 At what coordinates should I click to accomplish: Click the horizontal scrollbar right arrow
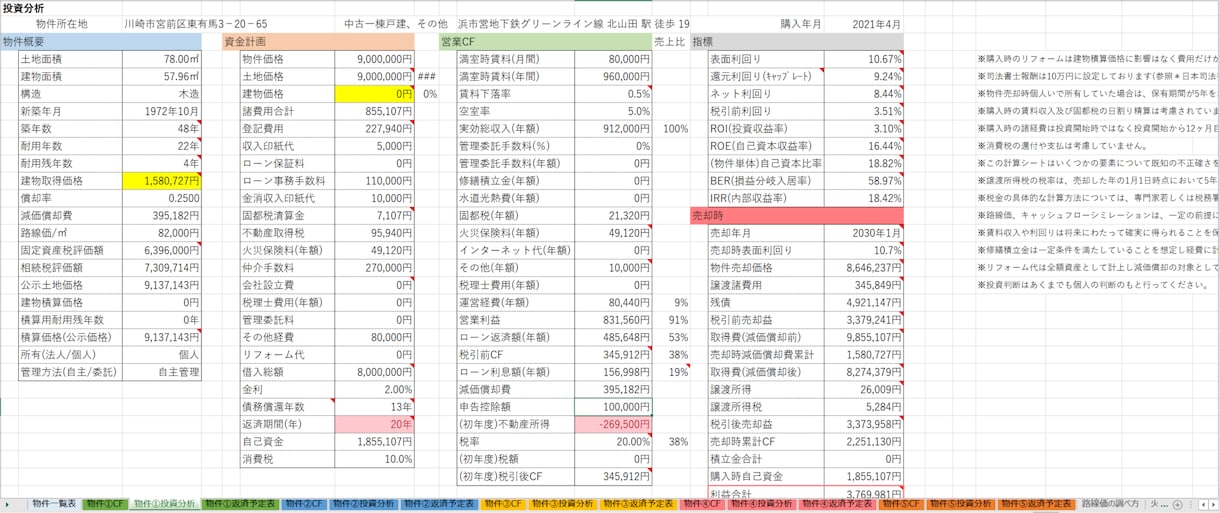[x=1212, y=504]
